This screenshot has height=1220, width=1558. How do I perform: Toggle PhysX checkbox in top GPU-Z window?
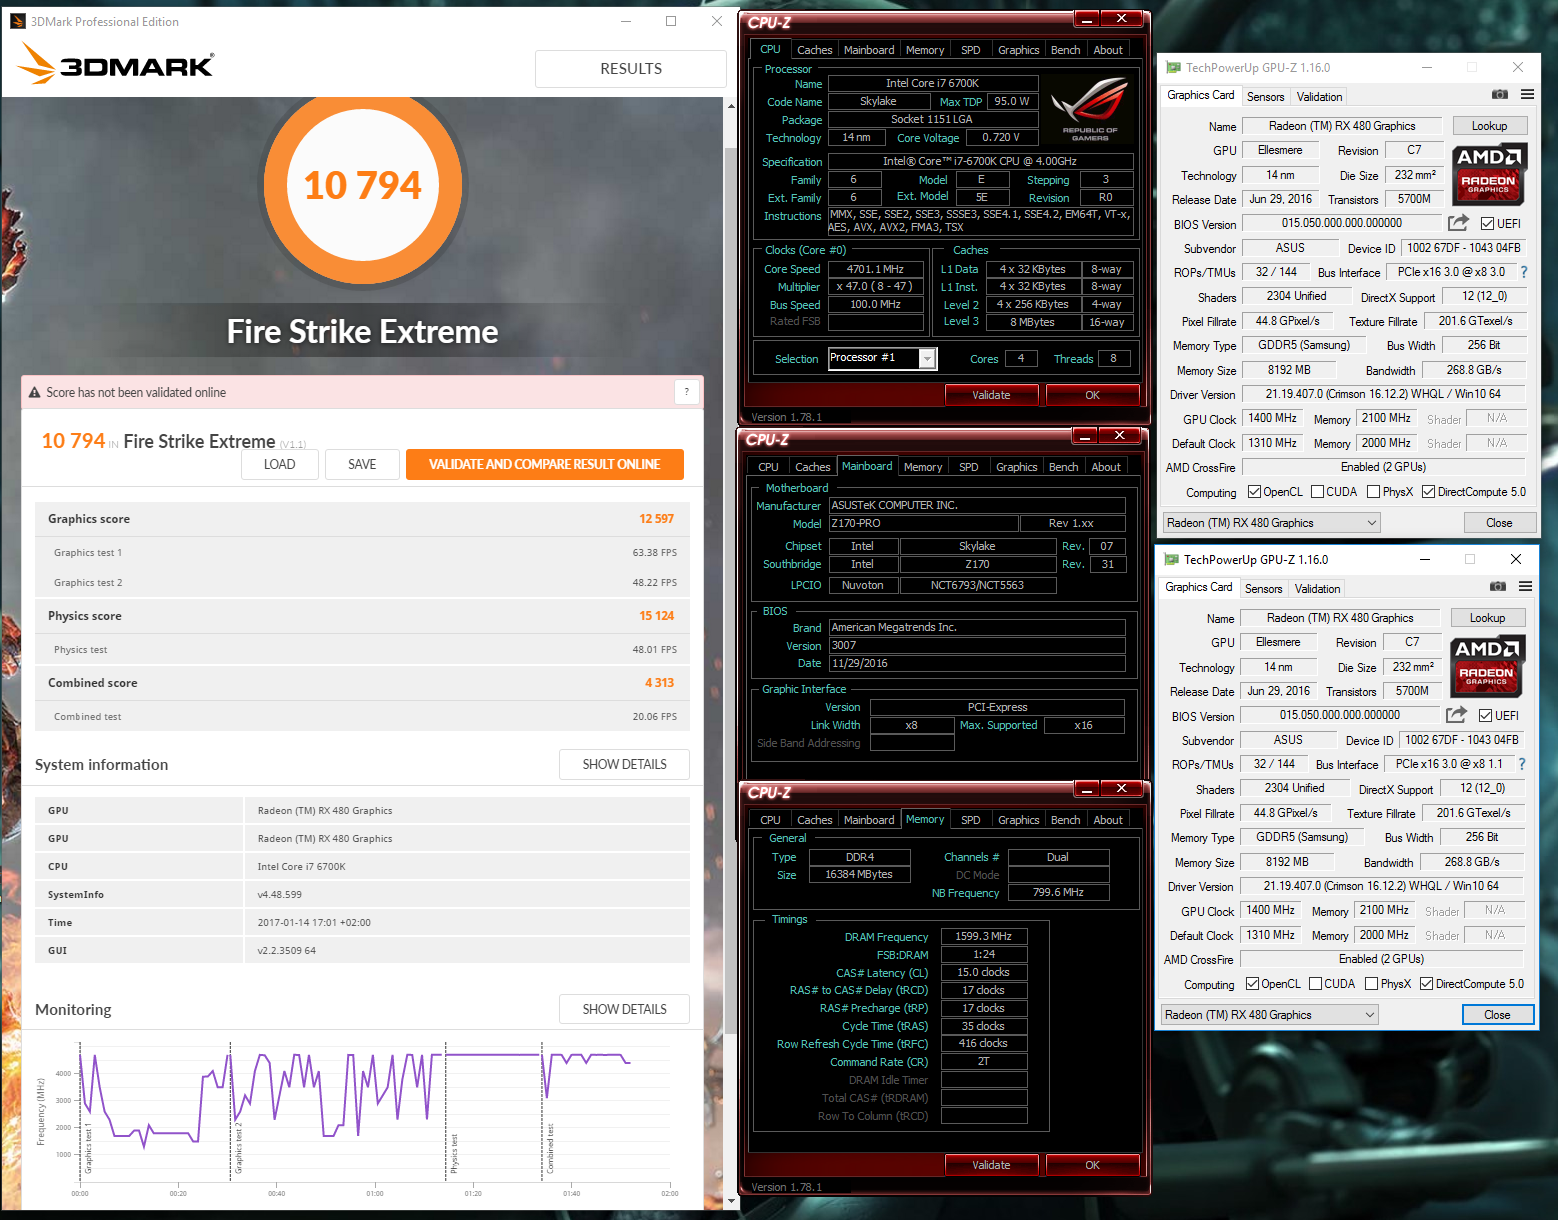(1374, 492)
